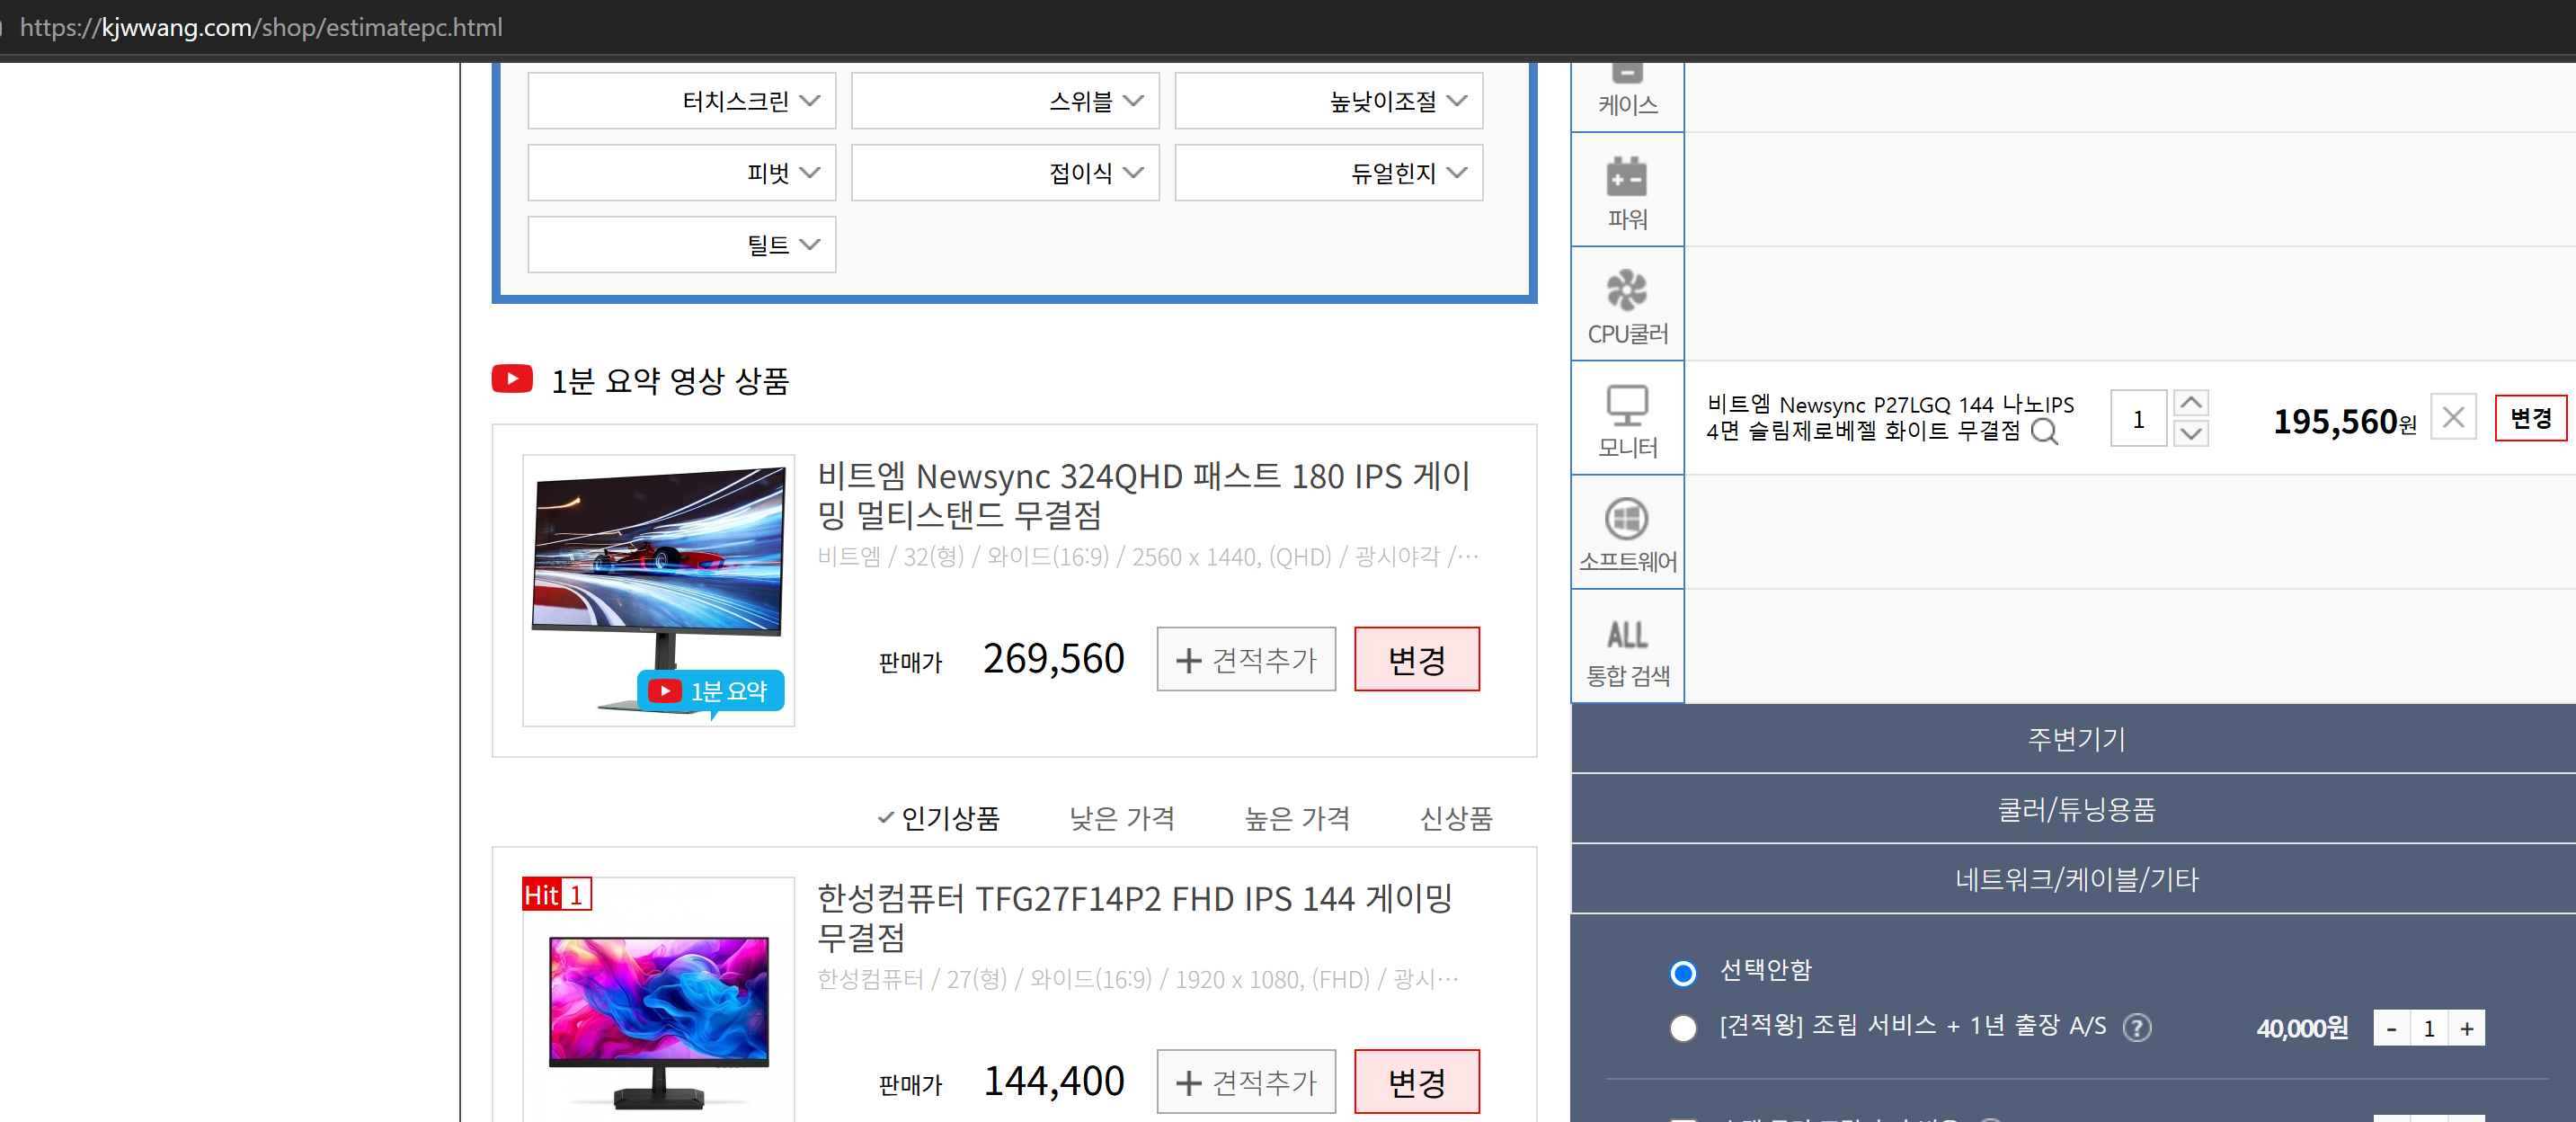This screenshot has width=2576, height=1122.
Task: Click the Hit 1 badge on the 한성컴퓨터 product
Action: (x=557, y=894)
